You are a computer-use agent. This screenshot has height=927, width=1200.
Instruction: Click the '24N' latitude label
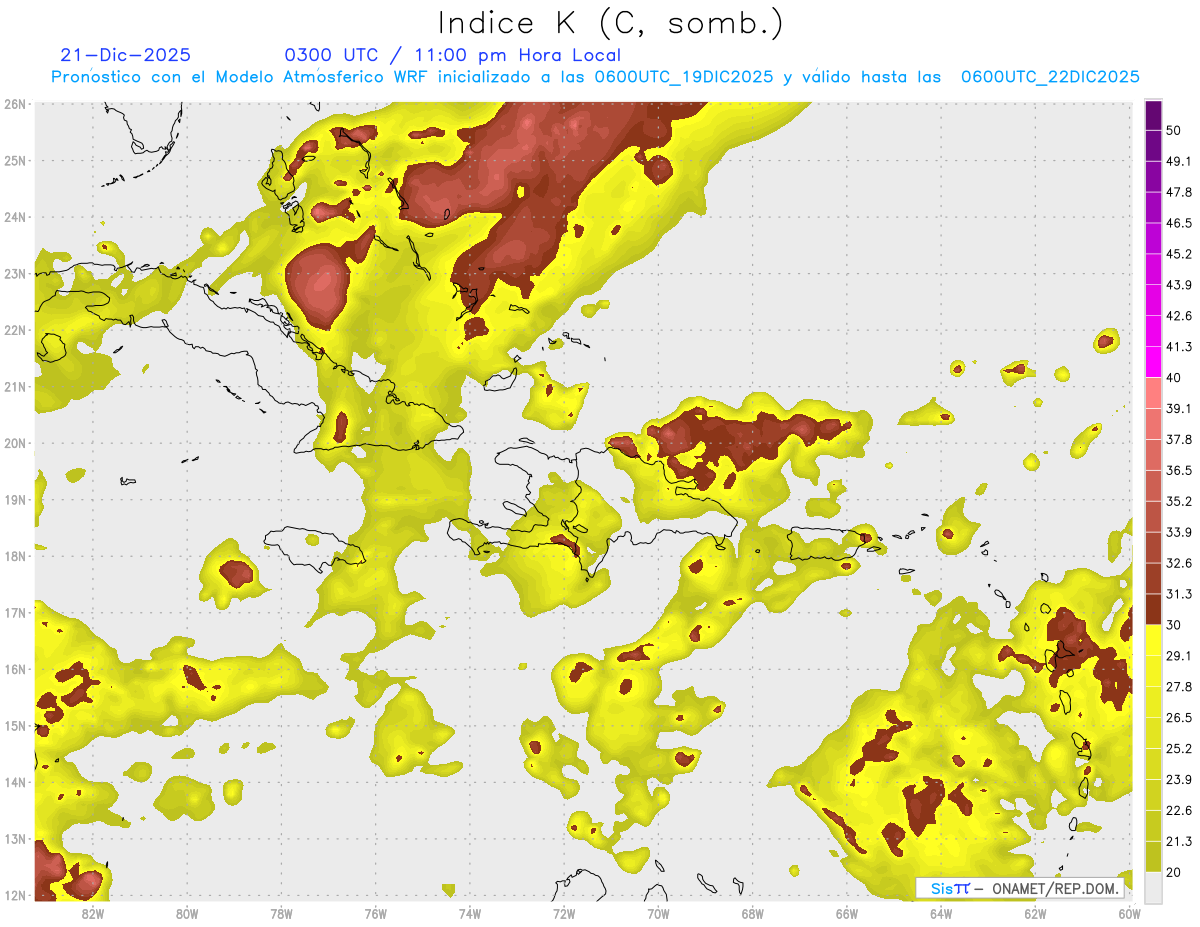15,217
